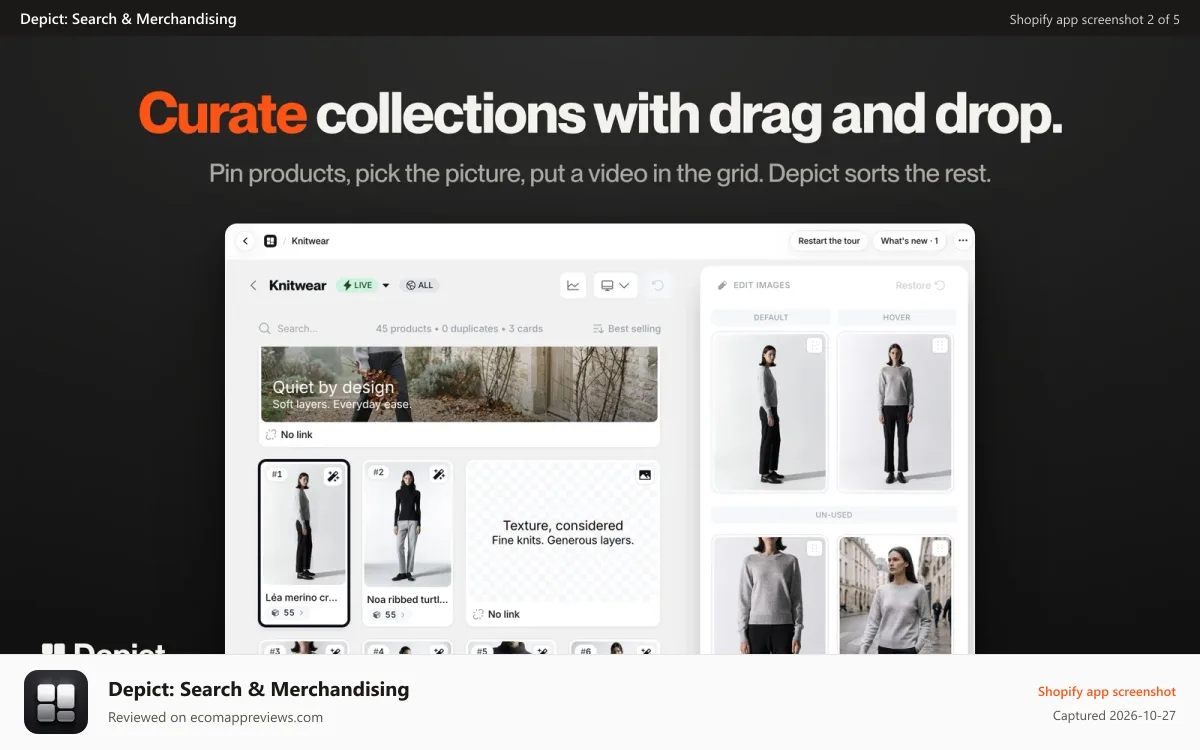Viewport: 1200px width, 750px height.
Task: Click the magic wand icon on card #2
Action: tap(438, 474)
